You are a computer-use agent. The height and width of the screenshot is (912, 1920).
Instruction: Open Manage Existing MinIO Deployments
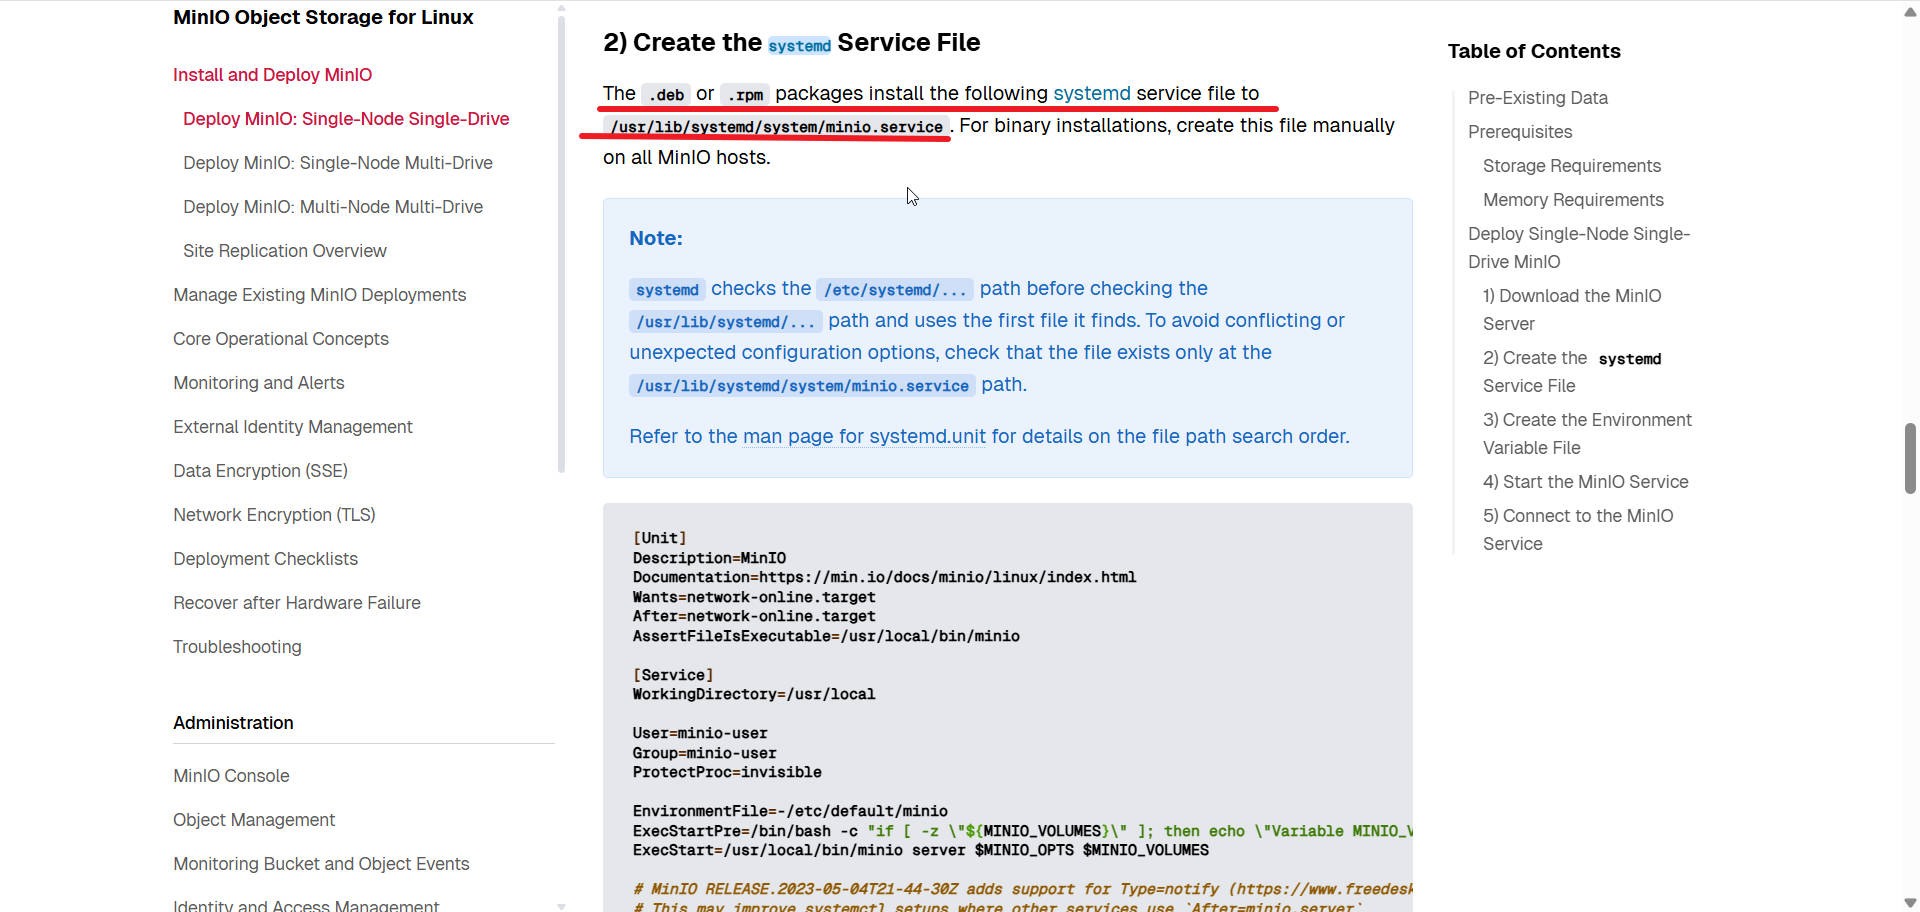point(320,295)
